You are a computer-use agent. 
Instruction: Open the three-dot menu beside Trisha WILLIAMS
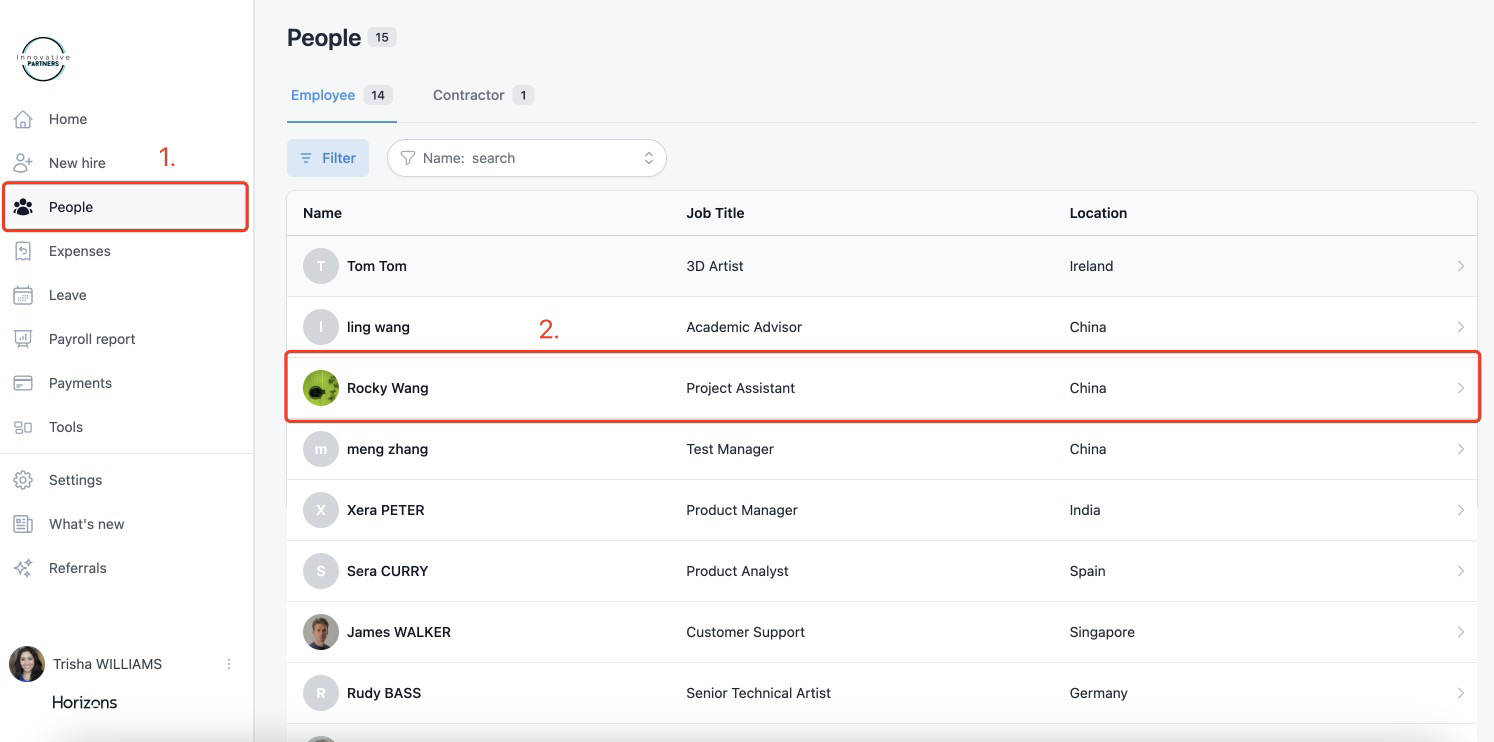click(x=229, y=664)
